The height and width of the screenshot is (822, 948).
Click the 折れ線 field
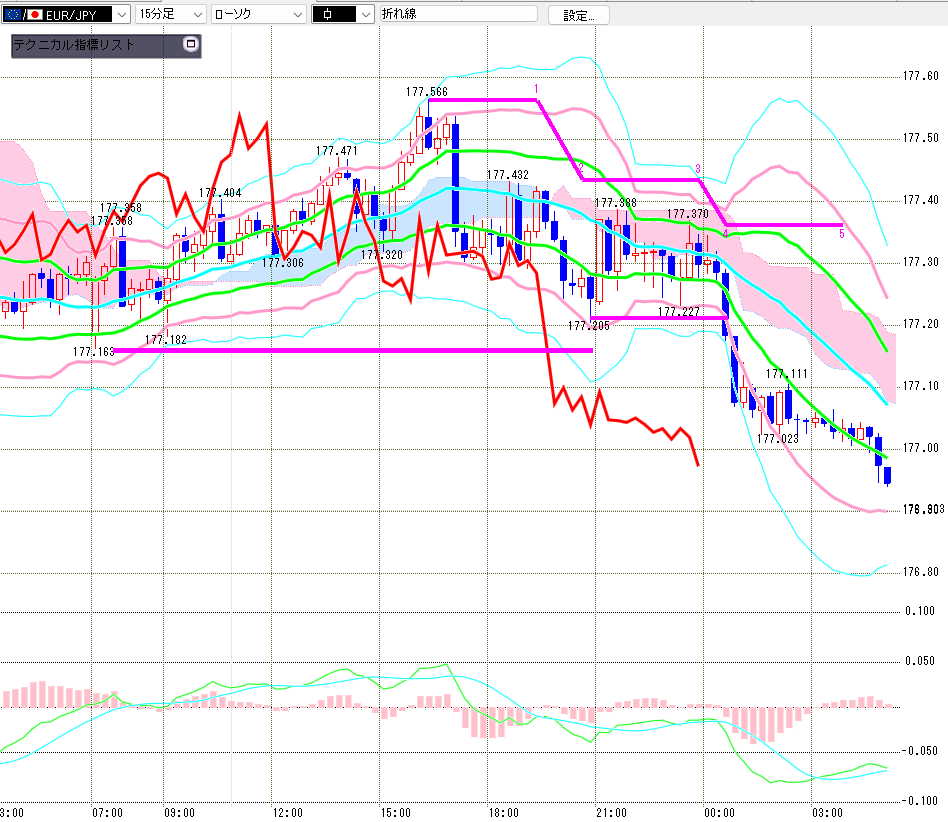coord(458,14)
